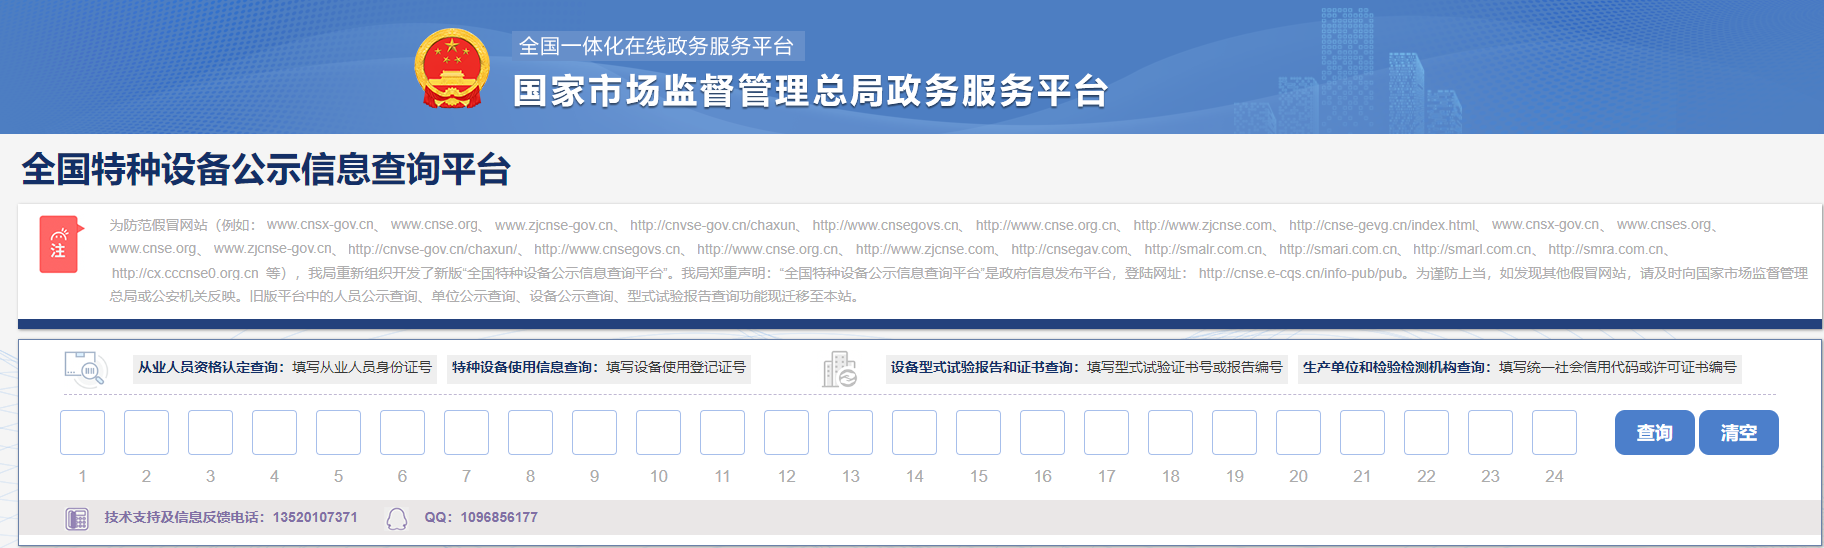
Task: Switch to 设备型式试验报告和证书查询 tab
Action: pos(1086,368)
